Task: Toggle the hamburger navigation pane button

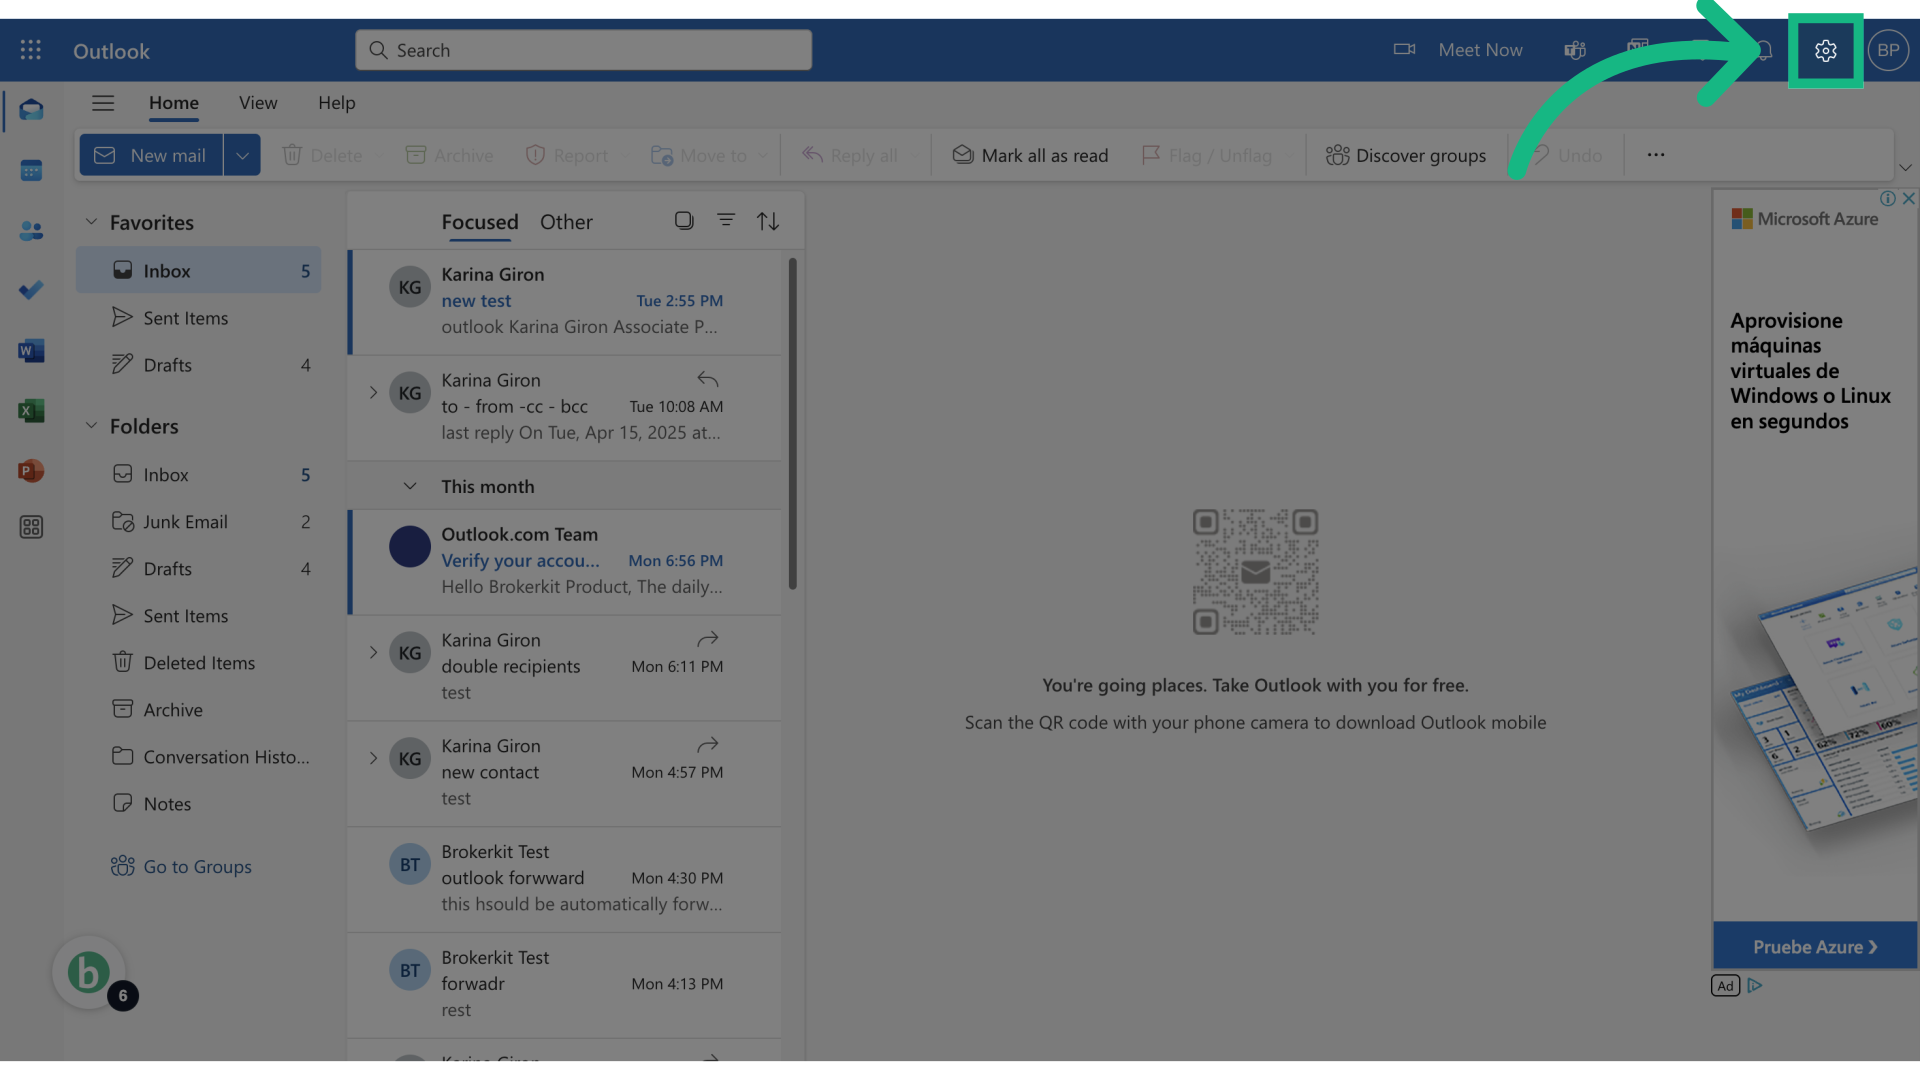Action: coord(103,103)
